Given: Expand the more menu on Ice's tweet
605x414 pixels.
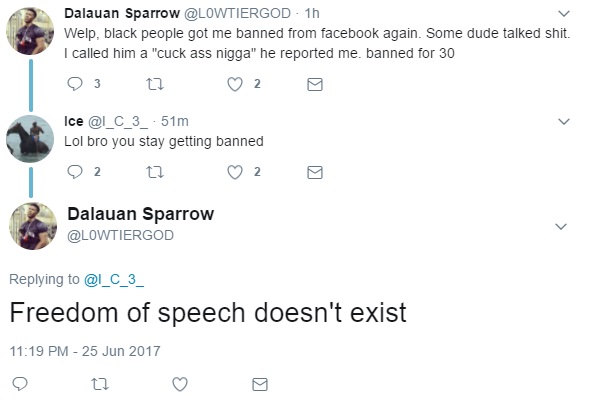Looking at the screenshot, I should point(564,122).
